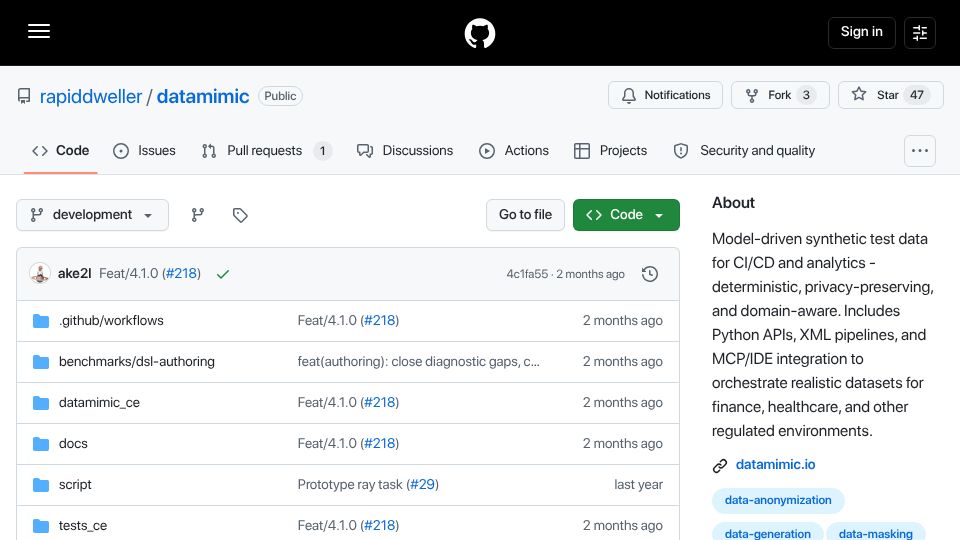The image size is (960, 540).
Task: Open #218 in latest commit header
Action: [x=182, y=274]
